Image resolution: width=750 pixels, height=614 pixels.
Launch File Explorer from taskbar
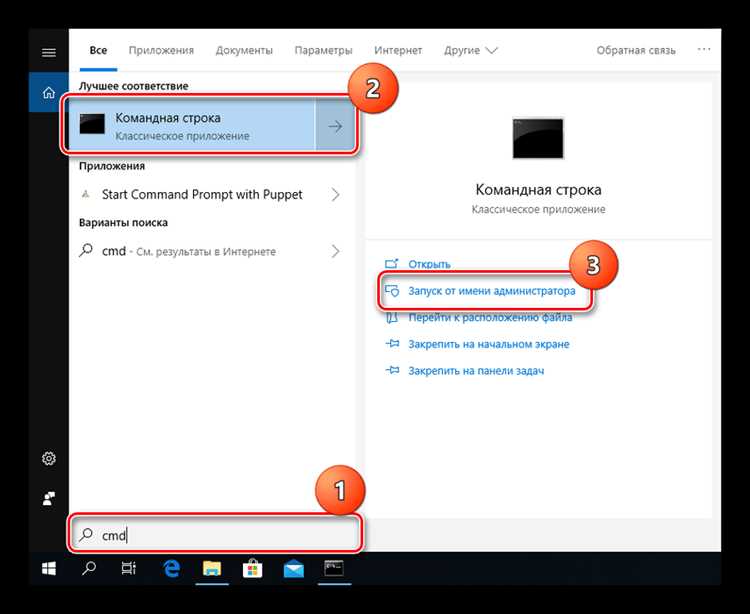click(x=212, y=568)
